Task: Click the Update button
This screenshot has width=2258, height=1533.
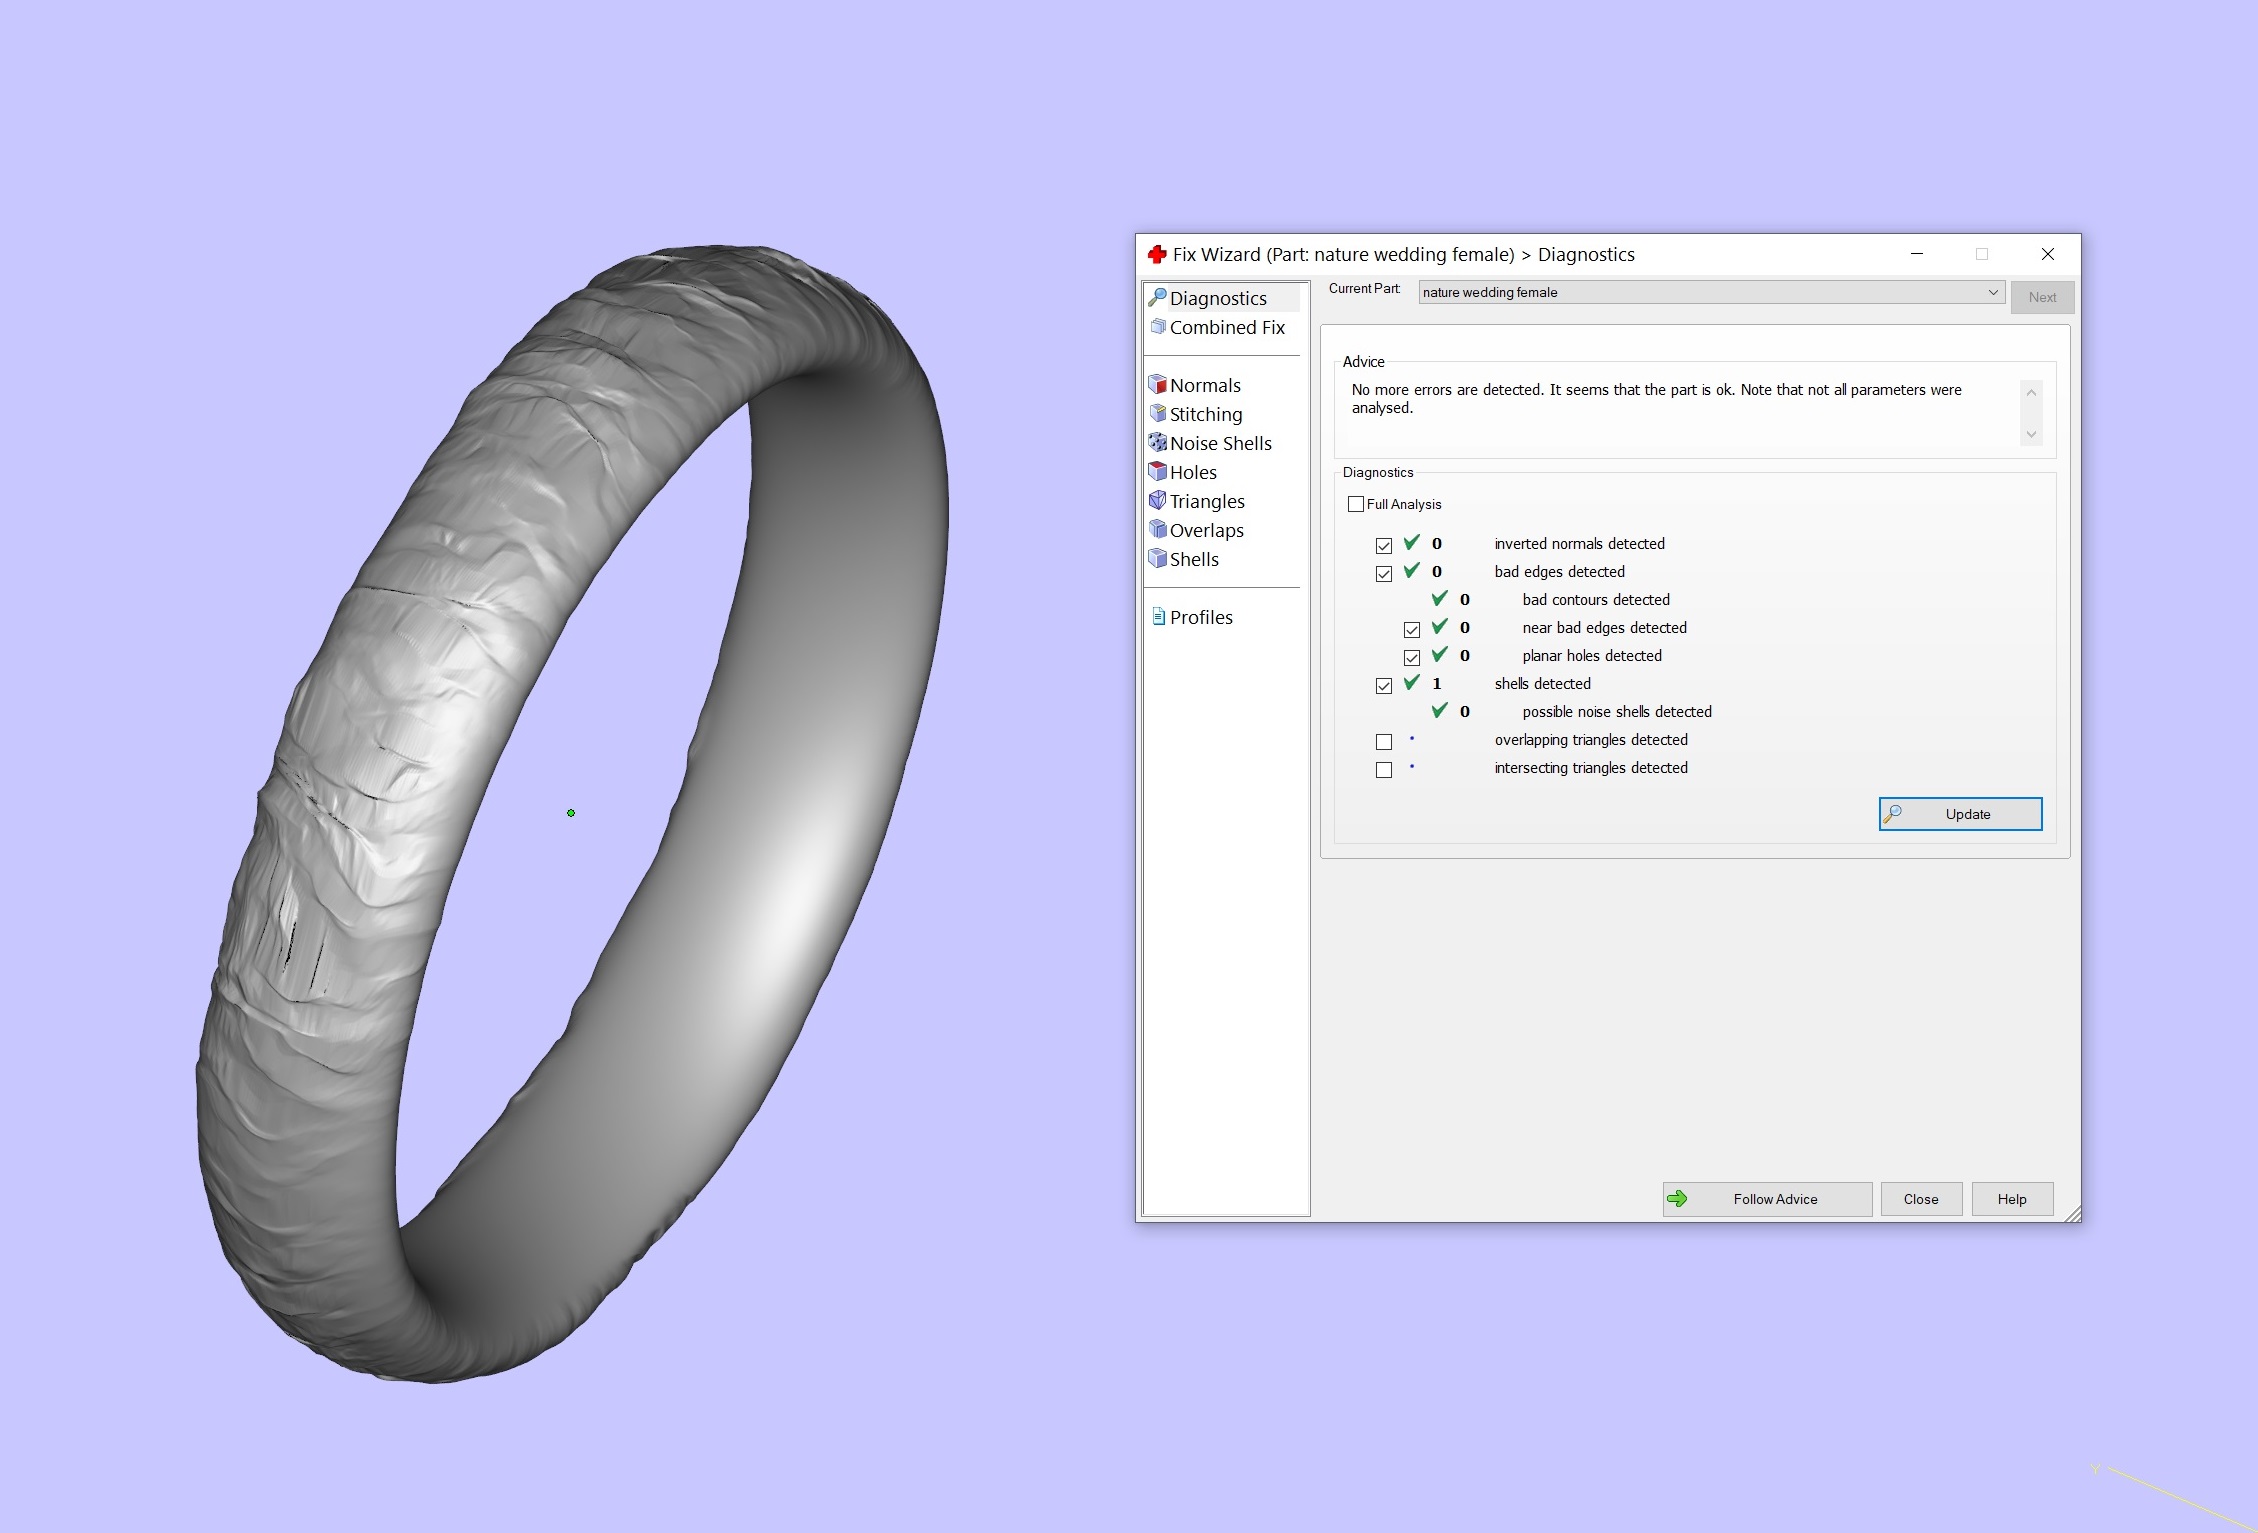Action: [x=1960, y=814]
